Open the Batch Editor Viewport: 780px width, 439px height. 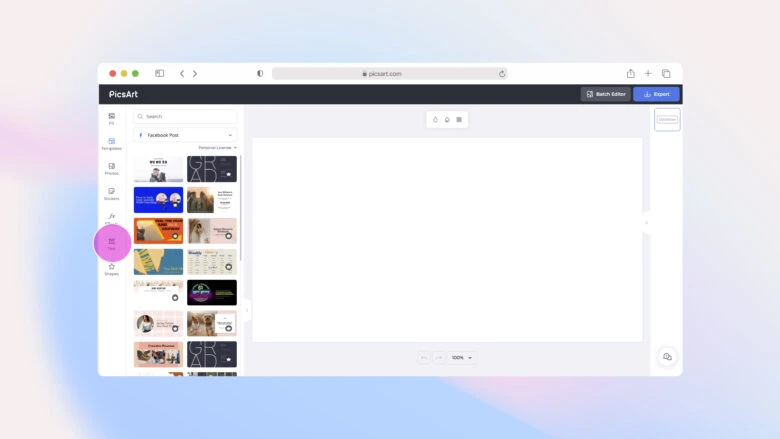606,94
